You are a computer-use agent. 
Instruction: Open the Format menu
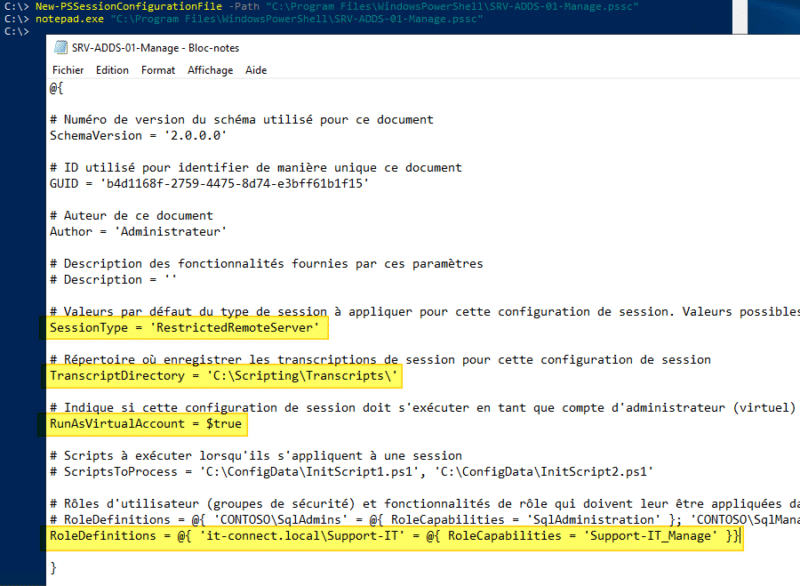point(158,70)
